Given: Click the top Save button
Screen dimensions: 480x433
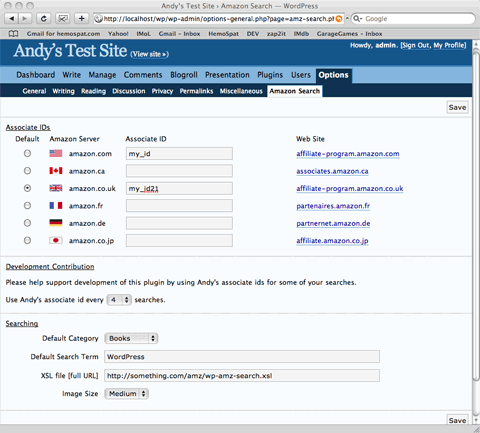Looking at the screenshot, I should pyautogui.click(x=457, y=107).
